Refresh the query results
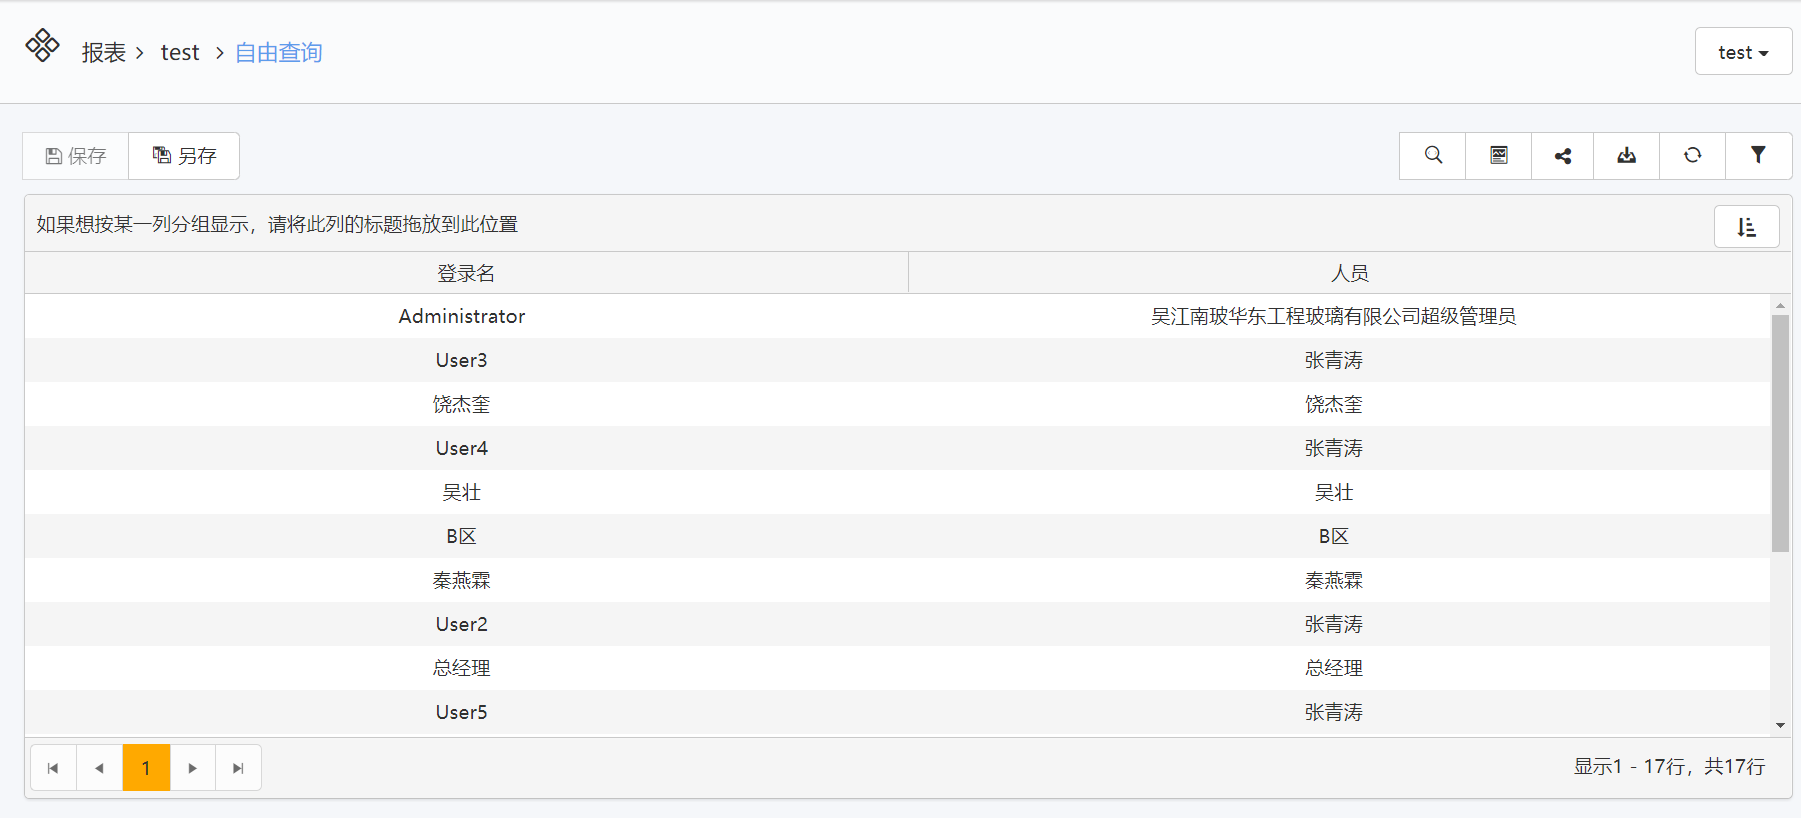 tap(1692, 155)
